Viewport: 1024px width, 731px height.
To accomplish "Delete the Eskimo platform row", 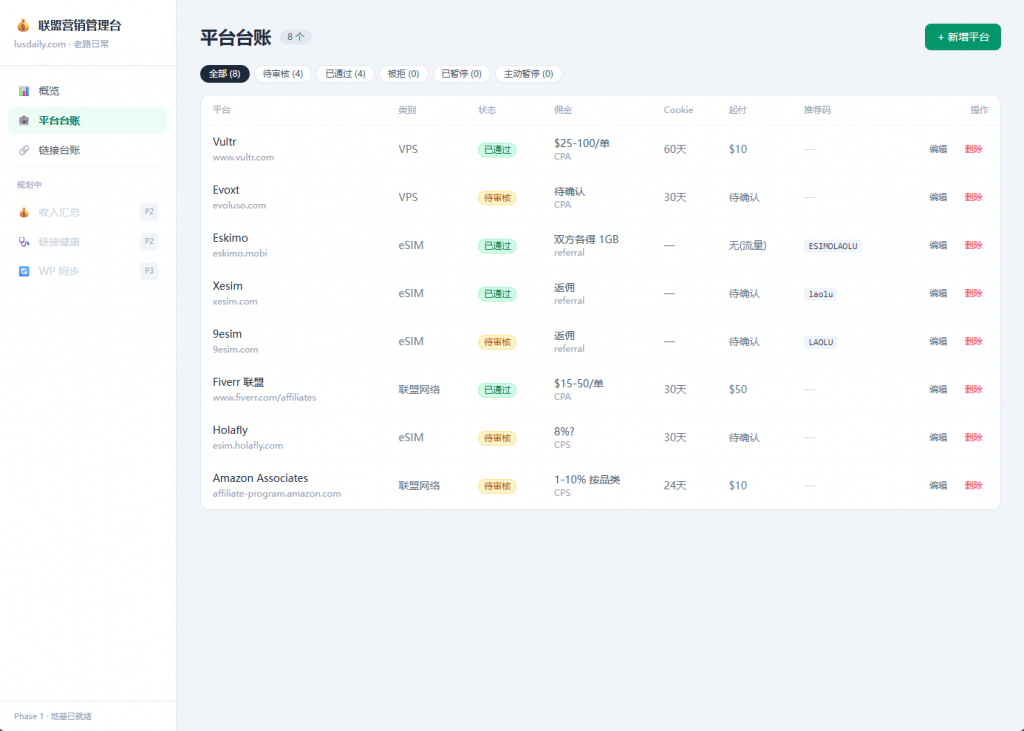I will pyautogui.click(x=973, y=245).
